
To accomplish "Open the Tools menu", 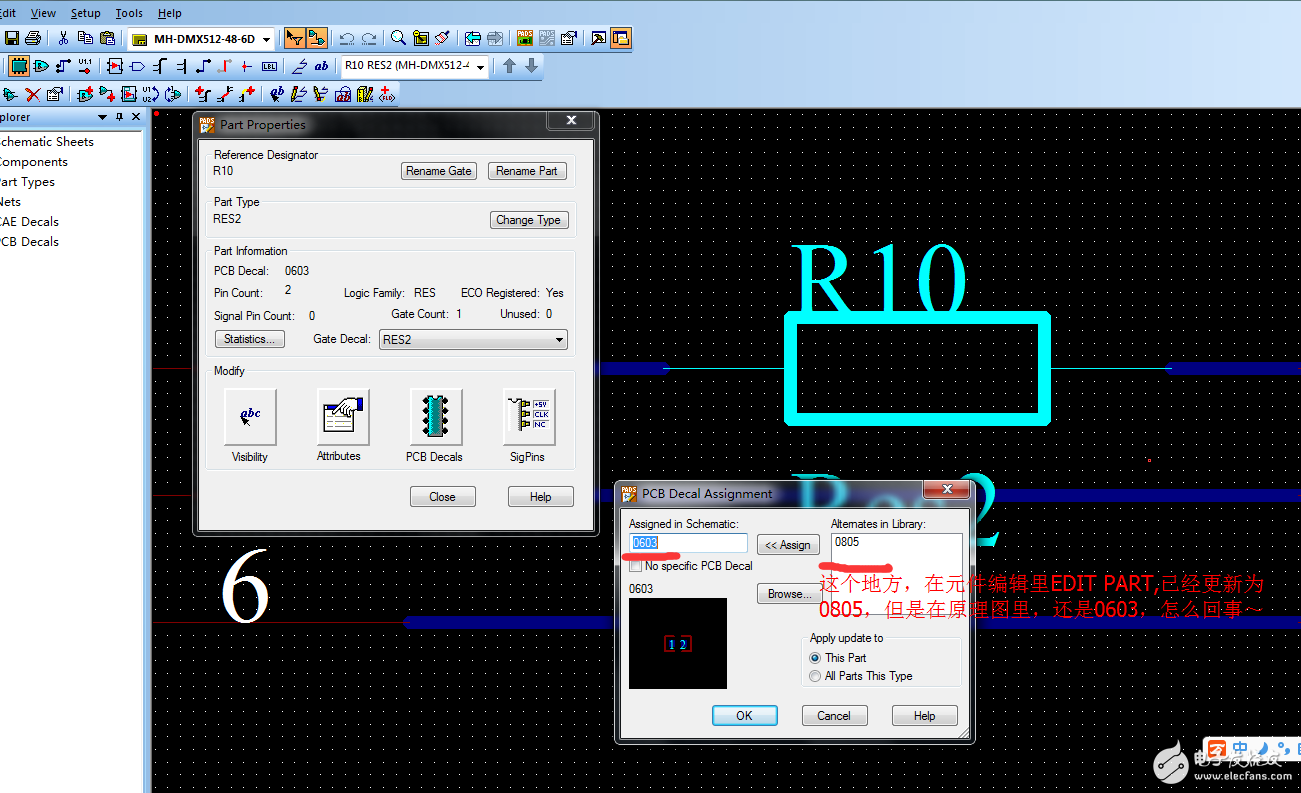I will click(x=129, y=13).
